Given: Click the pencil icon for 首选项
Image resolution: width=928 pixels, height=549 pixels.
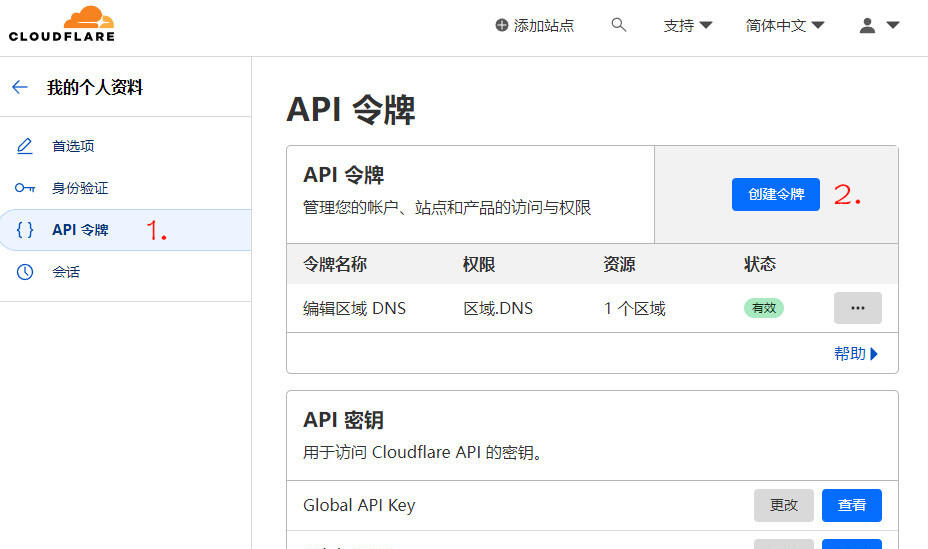Looking at the screenshot, I should click(x=24, y=146).
